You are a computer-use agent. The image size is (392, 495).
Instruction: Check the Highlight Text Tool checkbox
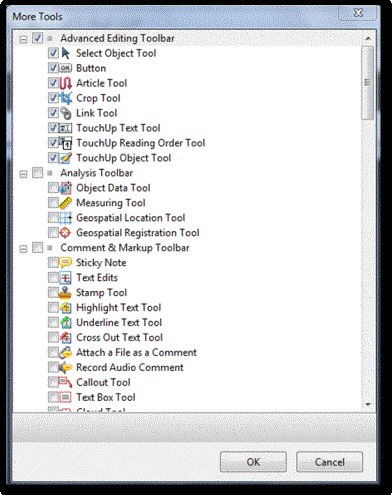point(53,308)
